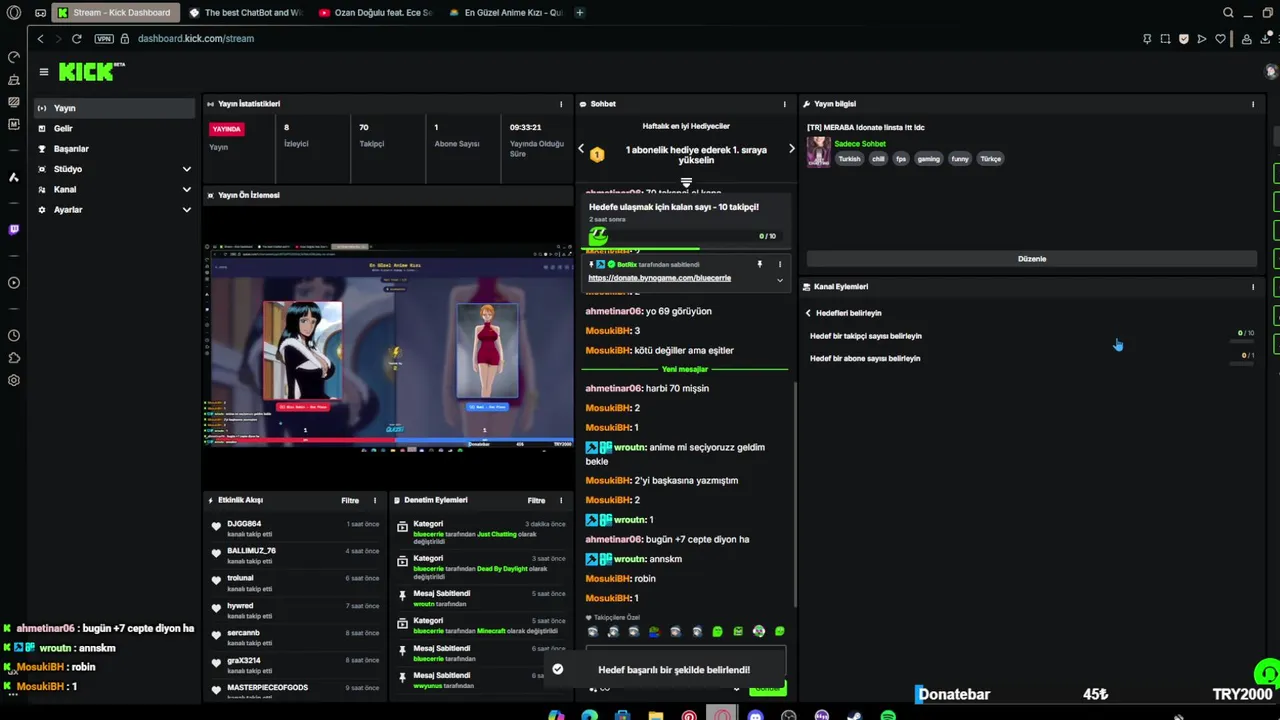Click BALLIMUZ_76 follow activity row
The image size is (1280, 720).
pos(297,555)
